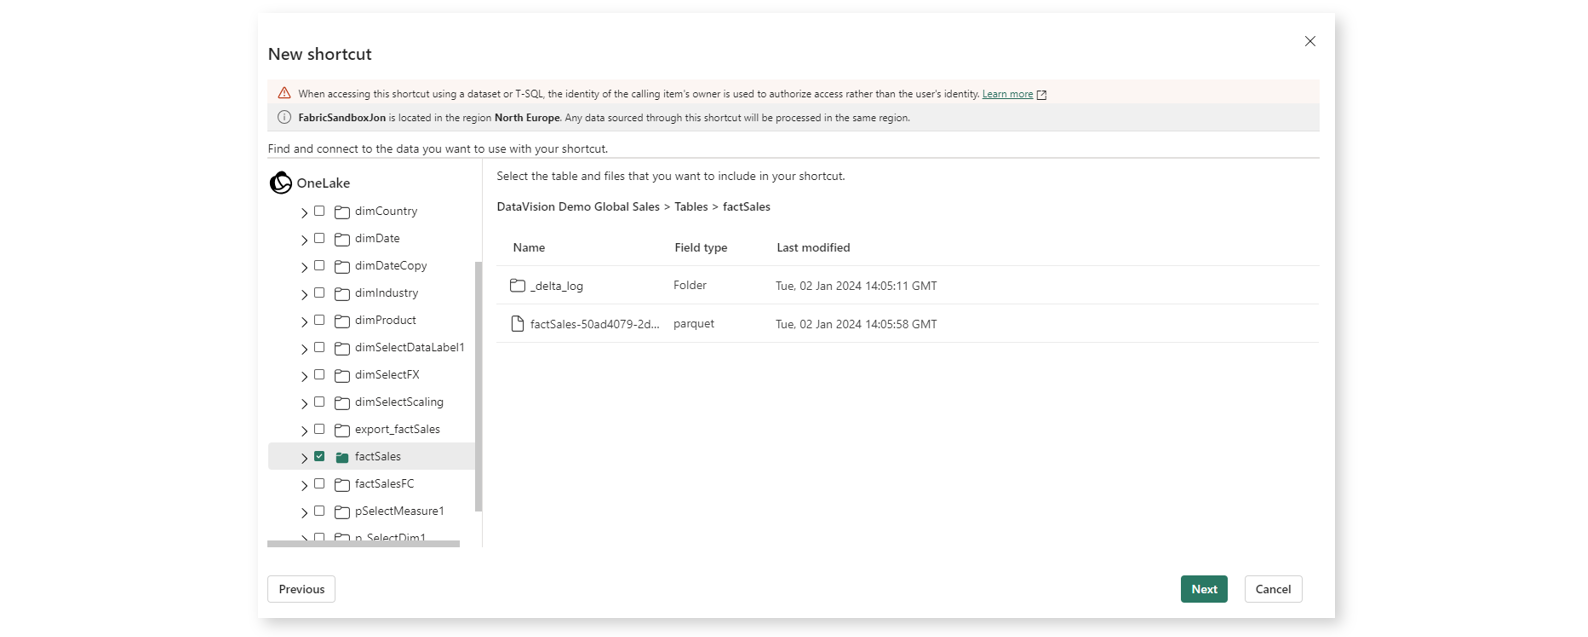
Task: Click the parquet field type cell
Action: click(694, 324)
